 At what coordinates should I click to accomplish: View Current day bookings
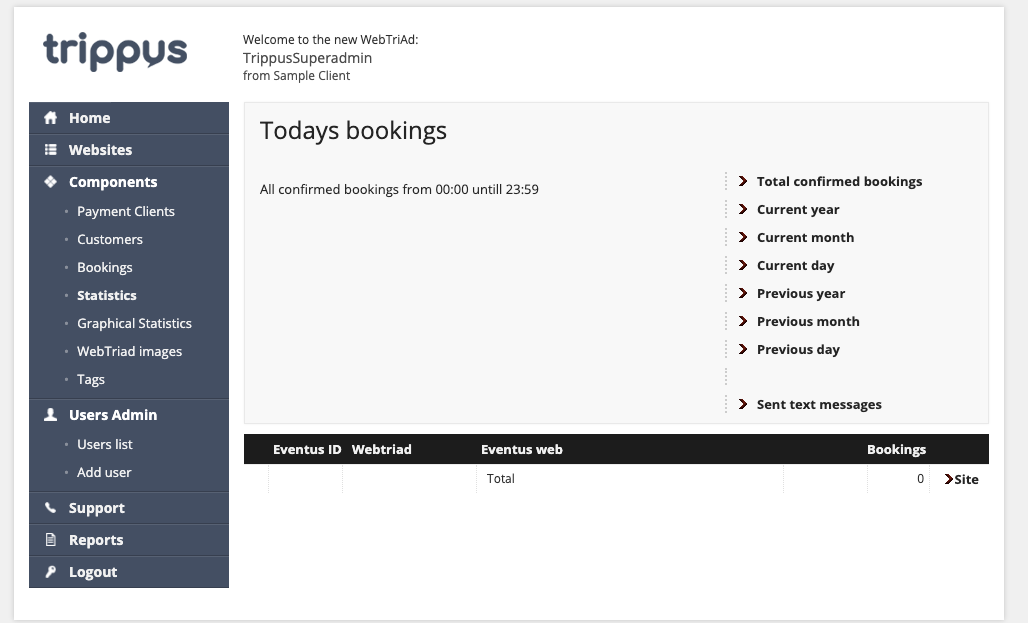point(795,266)
